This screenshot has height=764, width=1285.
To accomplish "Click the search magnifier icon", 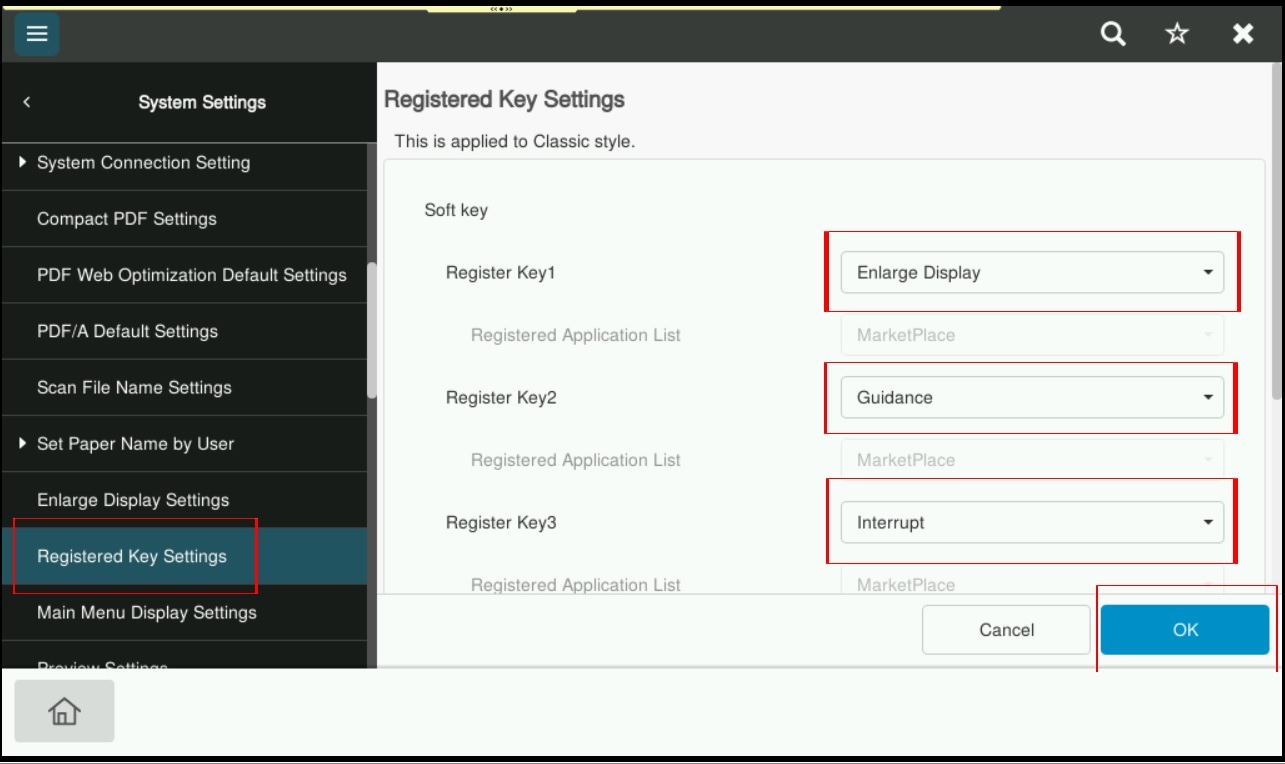I will pyautogui.click(x=1113, y=34).
